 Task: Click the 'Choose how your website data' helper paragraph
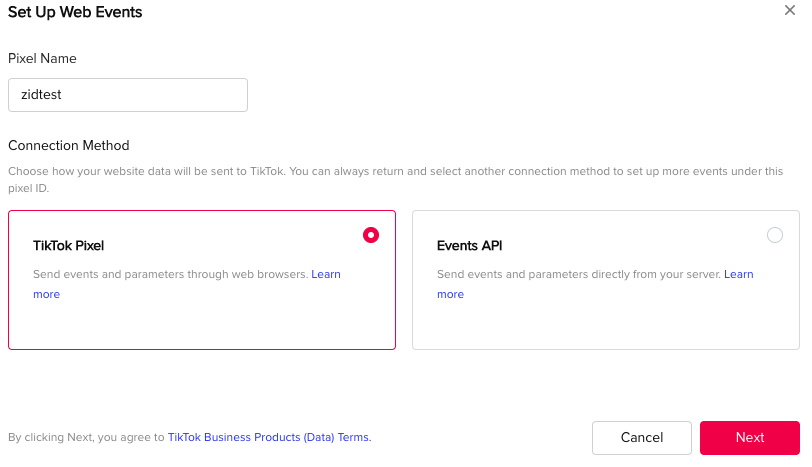pos(396,180)
